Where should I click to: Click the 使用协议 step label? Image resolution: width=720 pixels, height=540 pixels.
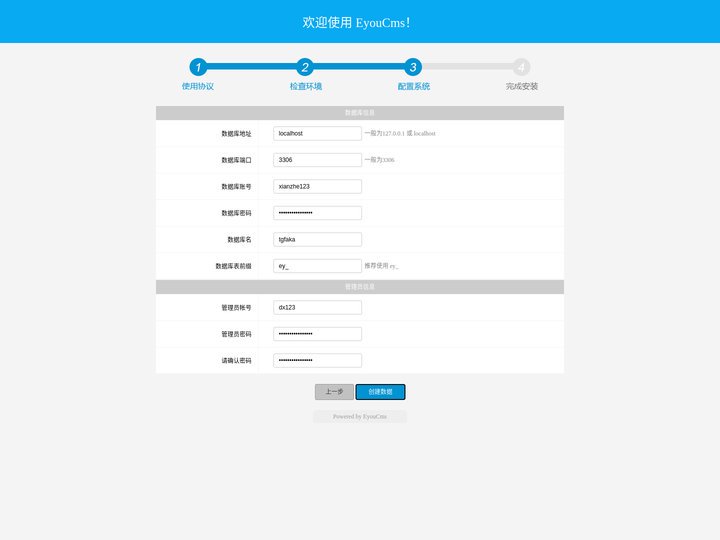pos(198,86)
